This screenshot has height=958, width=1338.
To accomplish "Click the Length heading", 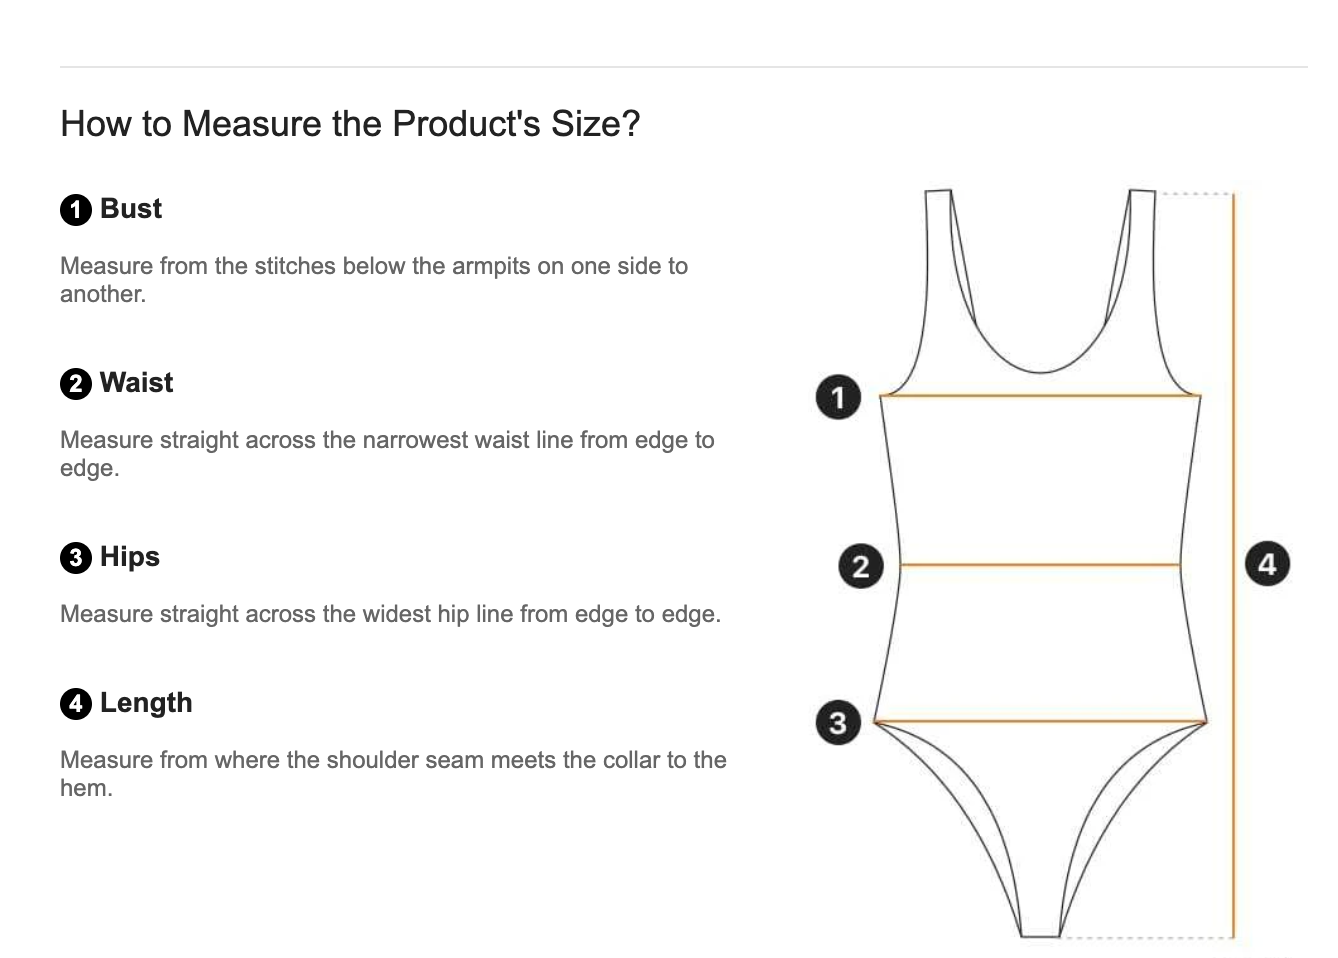I will click(x=146, y=703).
